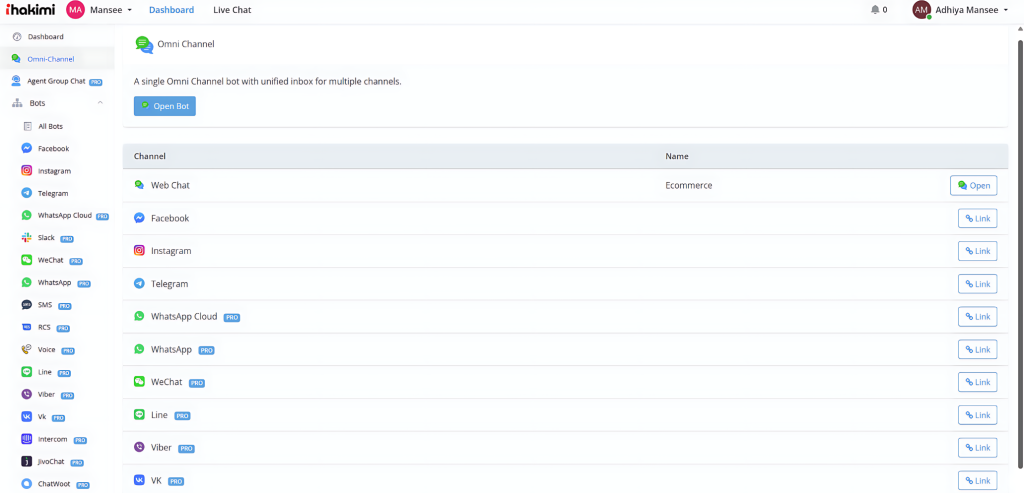
Task: Click PRO badge beside WhatsApp Cloud row
Action: [x=232, y=317]
